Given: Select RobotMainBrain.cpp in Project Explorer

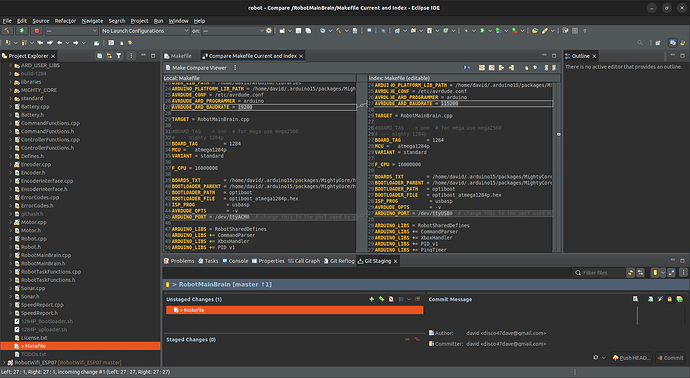Looking at the screenshot, I should pyautogui.click(x=46, y=255).
